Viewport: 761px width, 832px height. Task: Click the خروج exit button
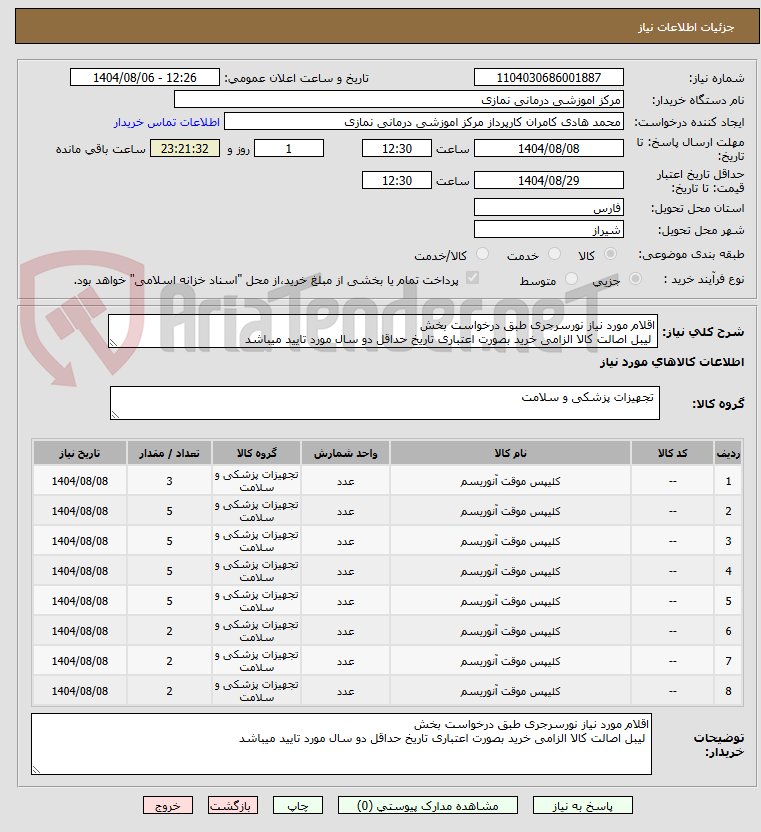click(x=168, y=805)
